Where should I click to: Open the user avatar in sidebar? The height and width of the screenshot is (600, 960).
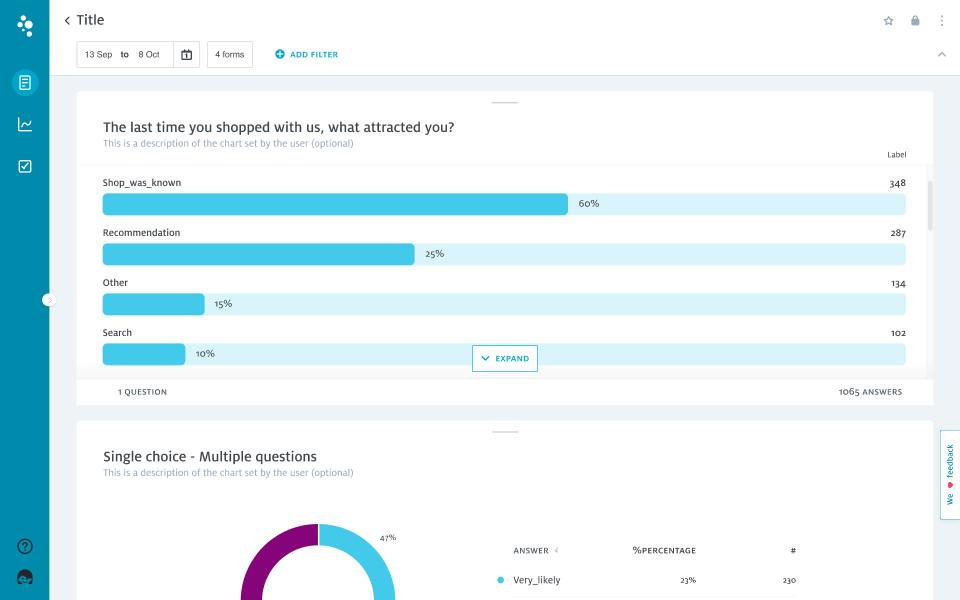pyautogui.click(x=25, y=577)
